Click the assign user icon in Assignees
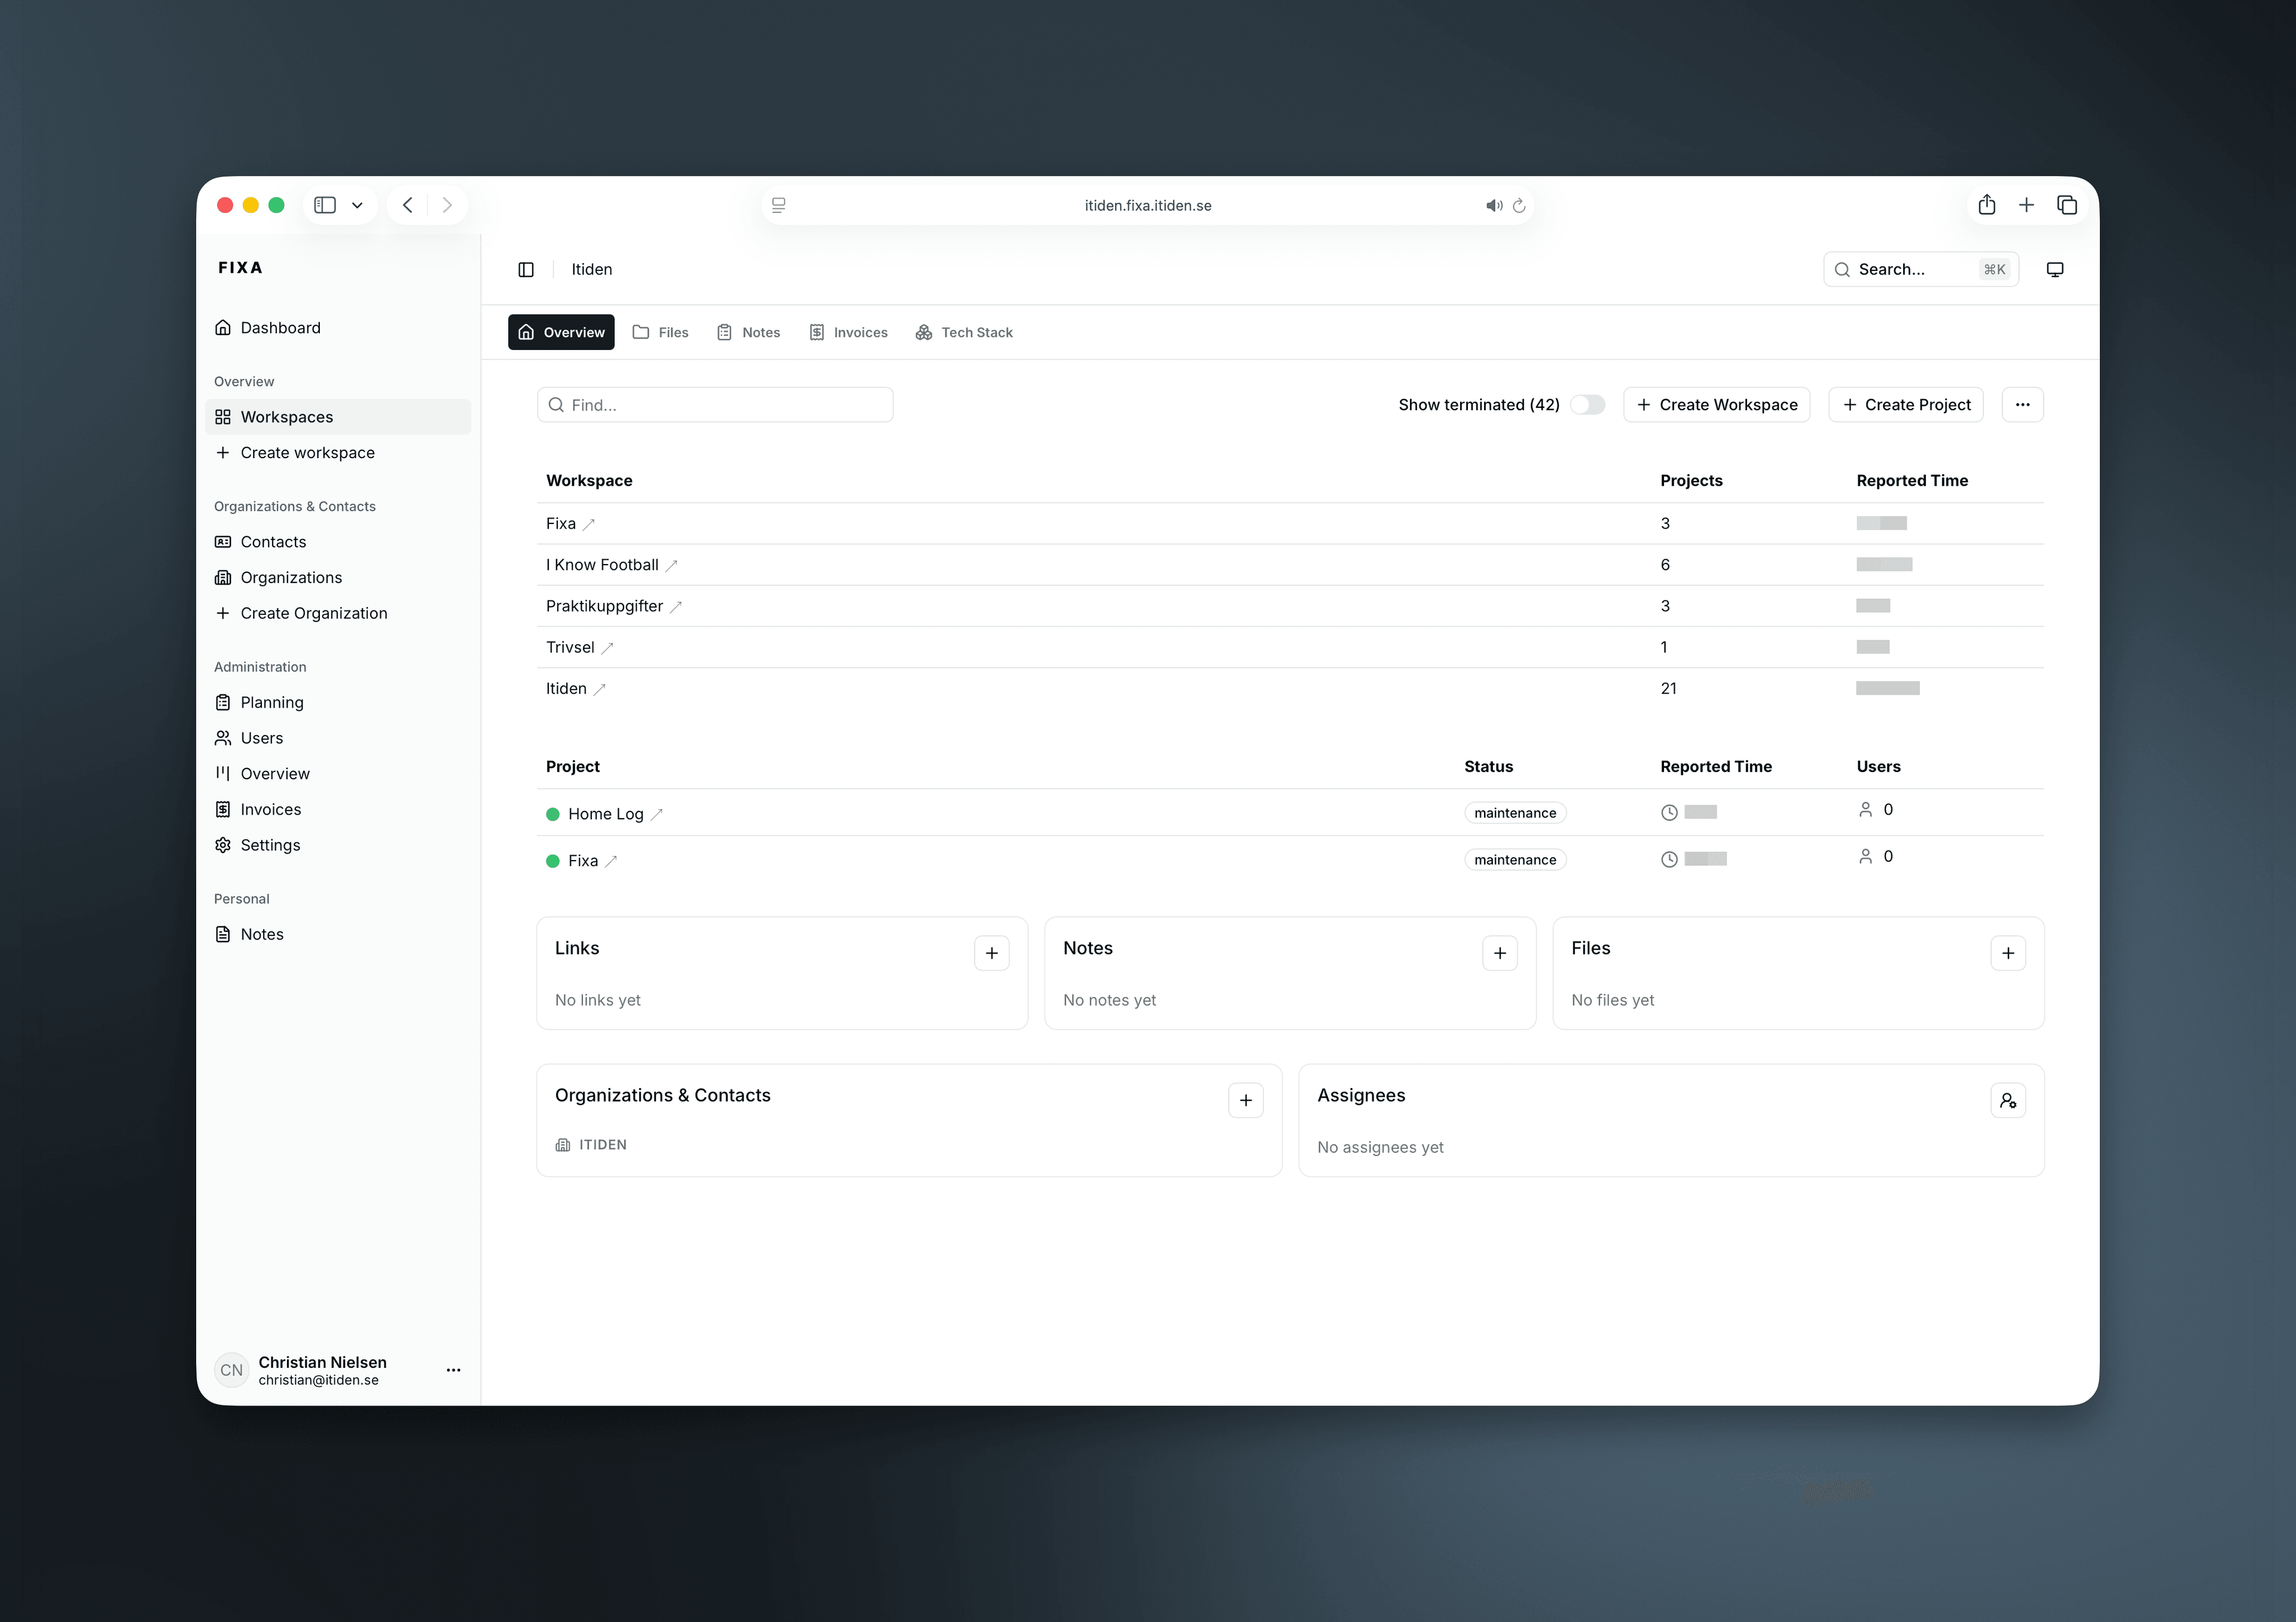Viewport: 2296px width, 1622px height. pos(2008,1100)
